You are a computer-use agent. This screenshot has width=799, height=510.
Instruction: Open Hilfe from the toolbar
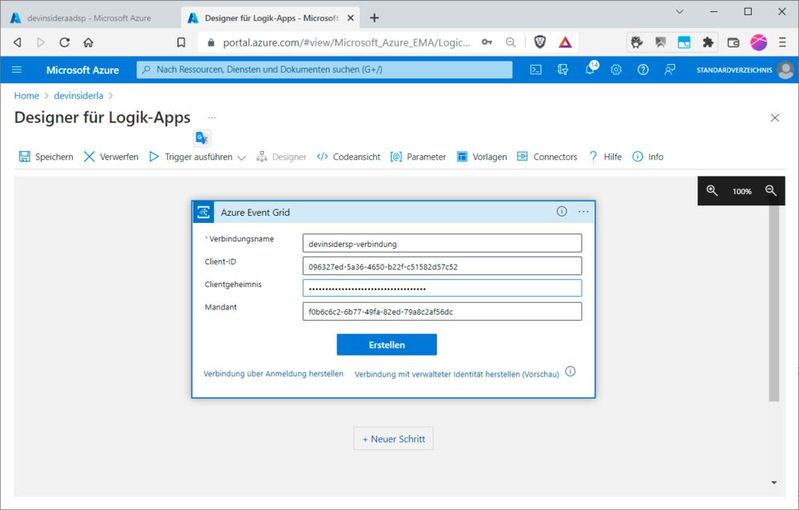(605, 156)
